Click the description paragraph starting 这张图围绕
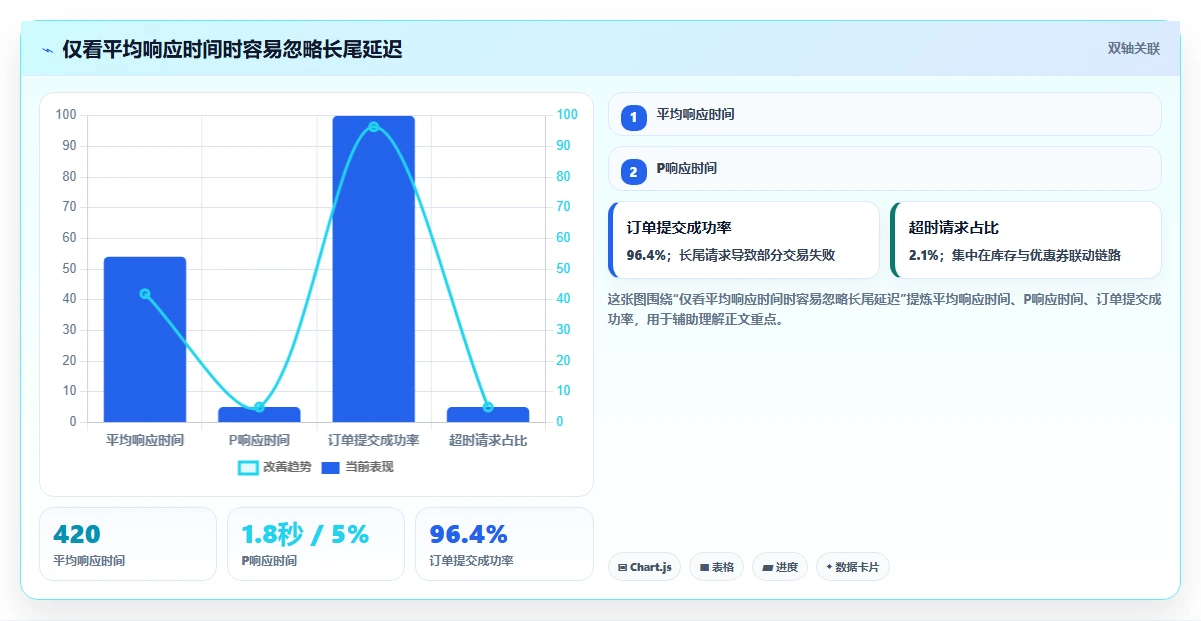The width and height of the screenshot is (1201, 621). tap(884, 309)
